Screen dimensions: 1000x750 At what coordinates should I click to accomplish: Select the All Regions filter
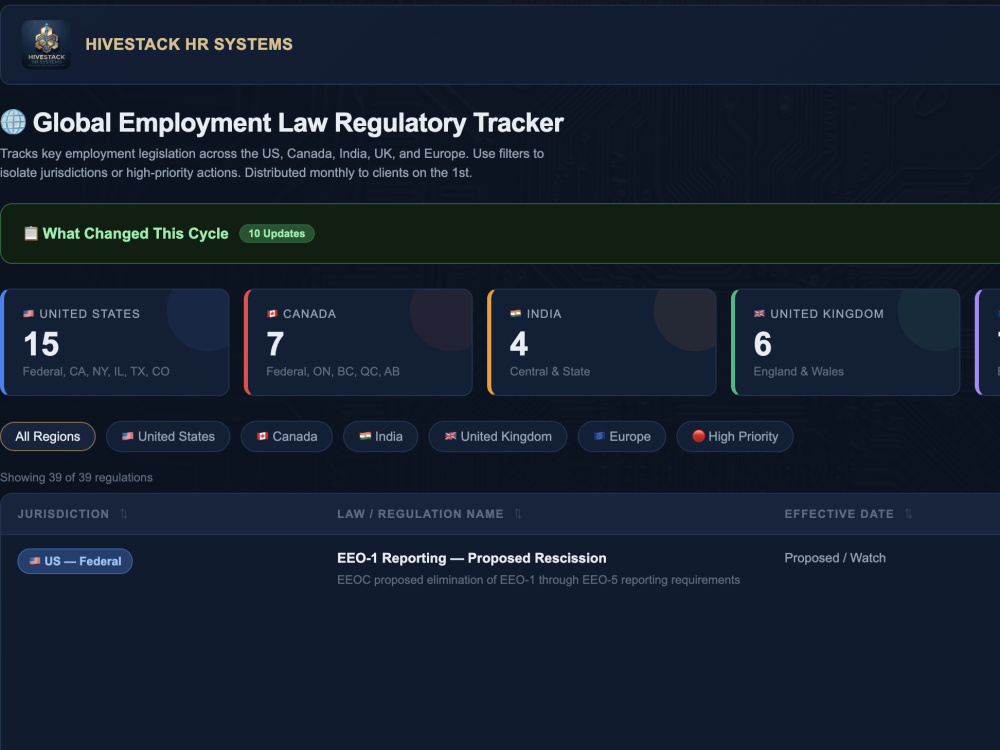tap(48, 437)
